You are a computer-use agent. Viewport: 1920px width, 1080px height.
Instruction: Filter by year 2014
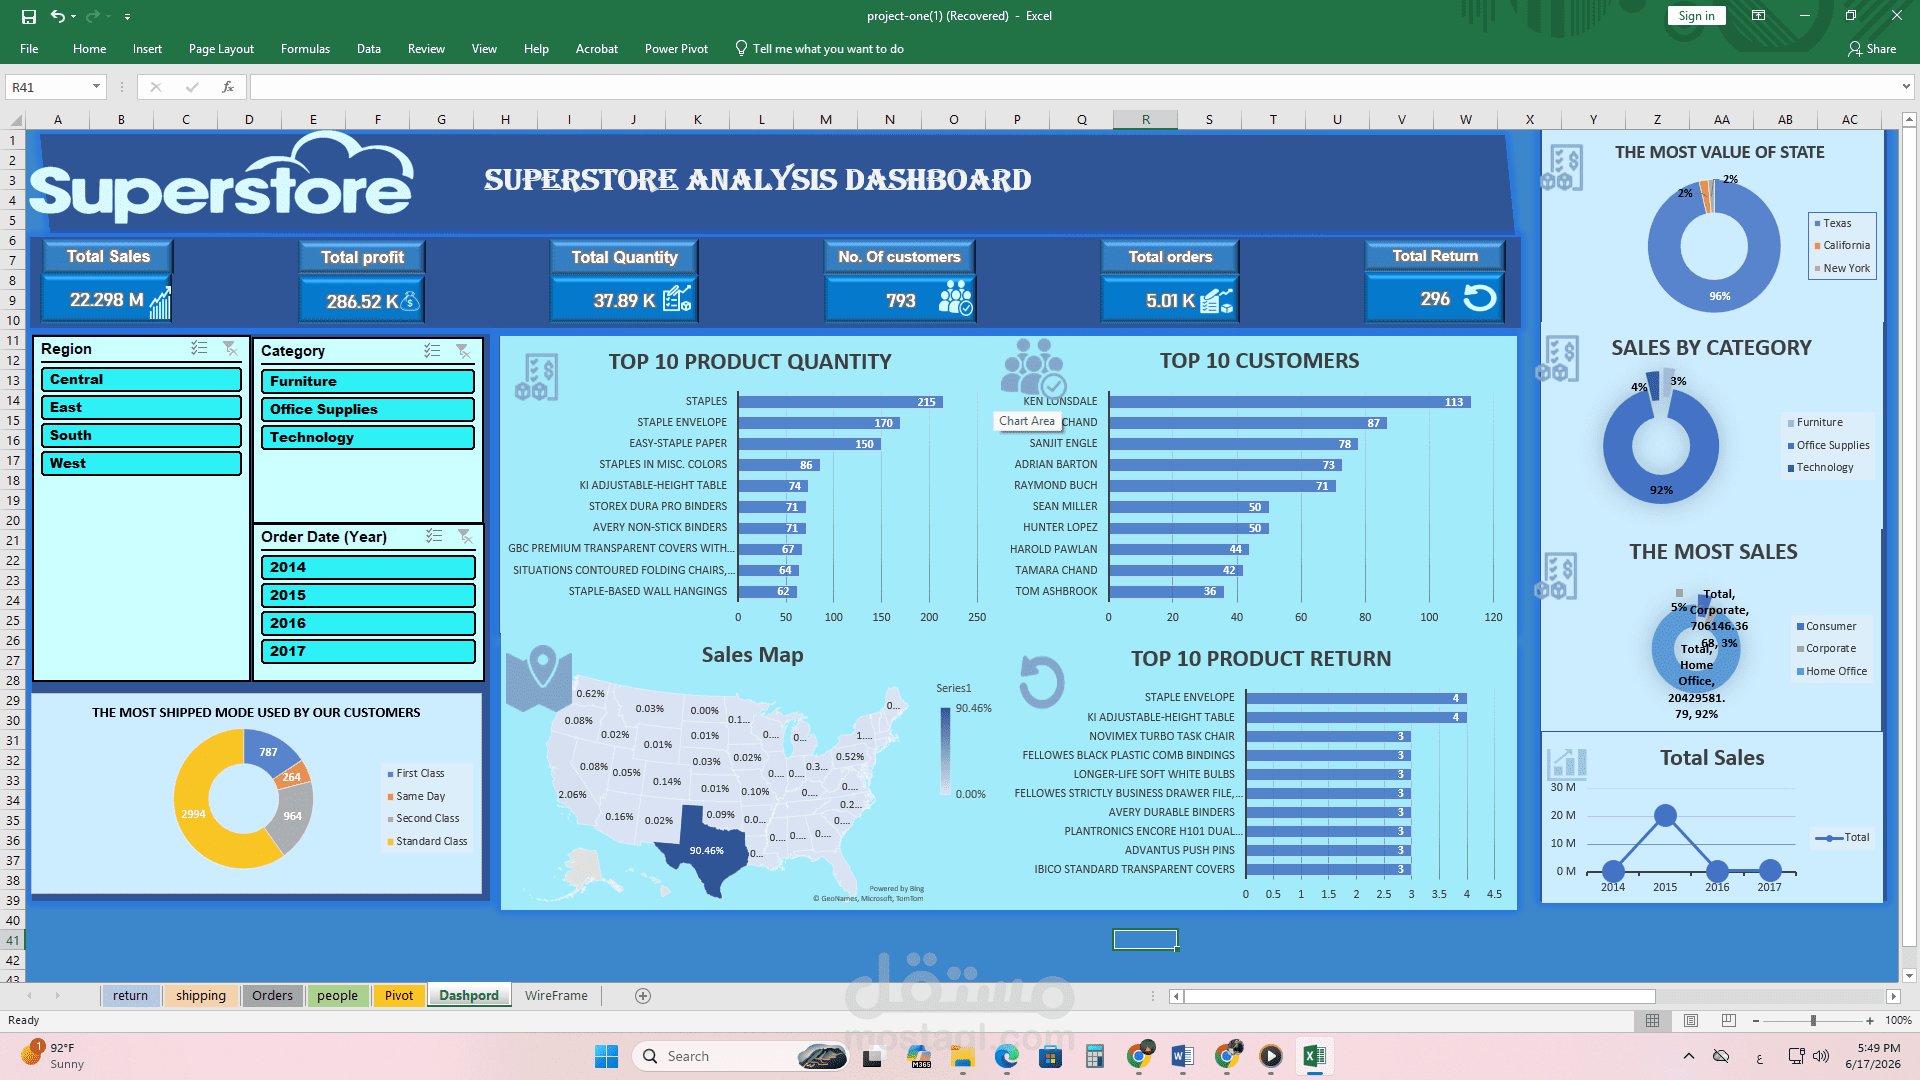[x=368, y=567]
